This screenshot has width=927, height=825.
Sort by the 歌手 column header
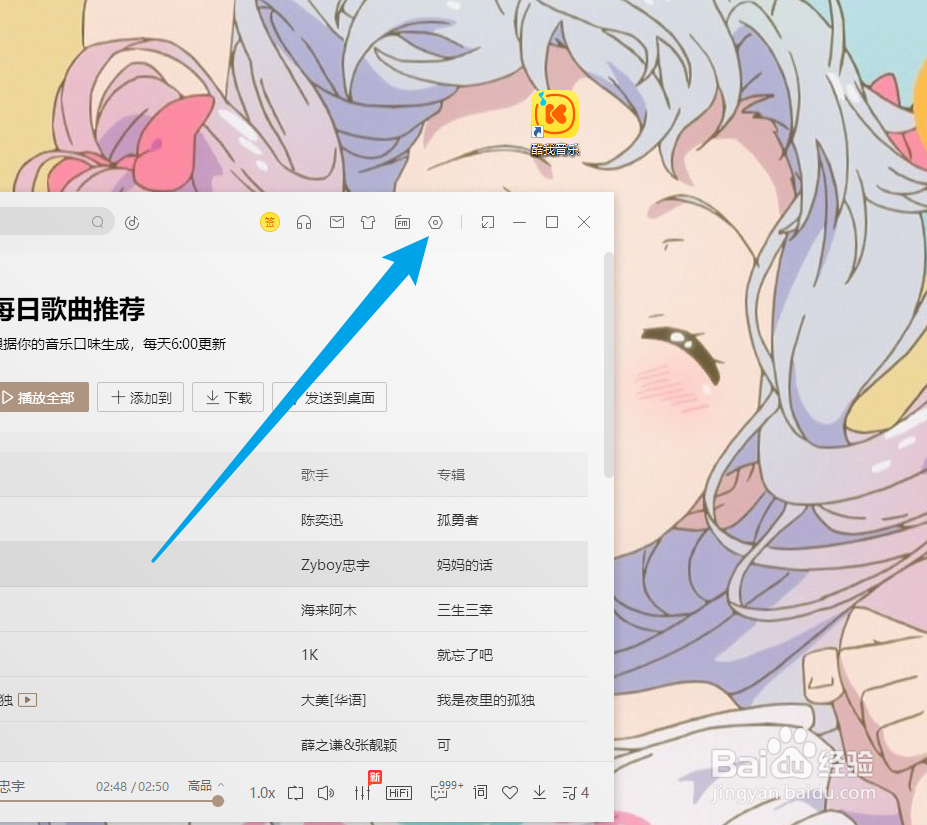(x=315, y=474)
